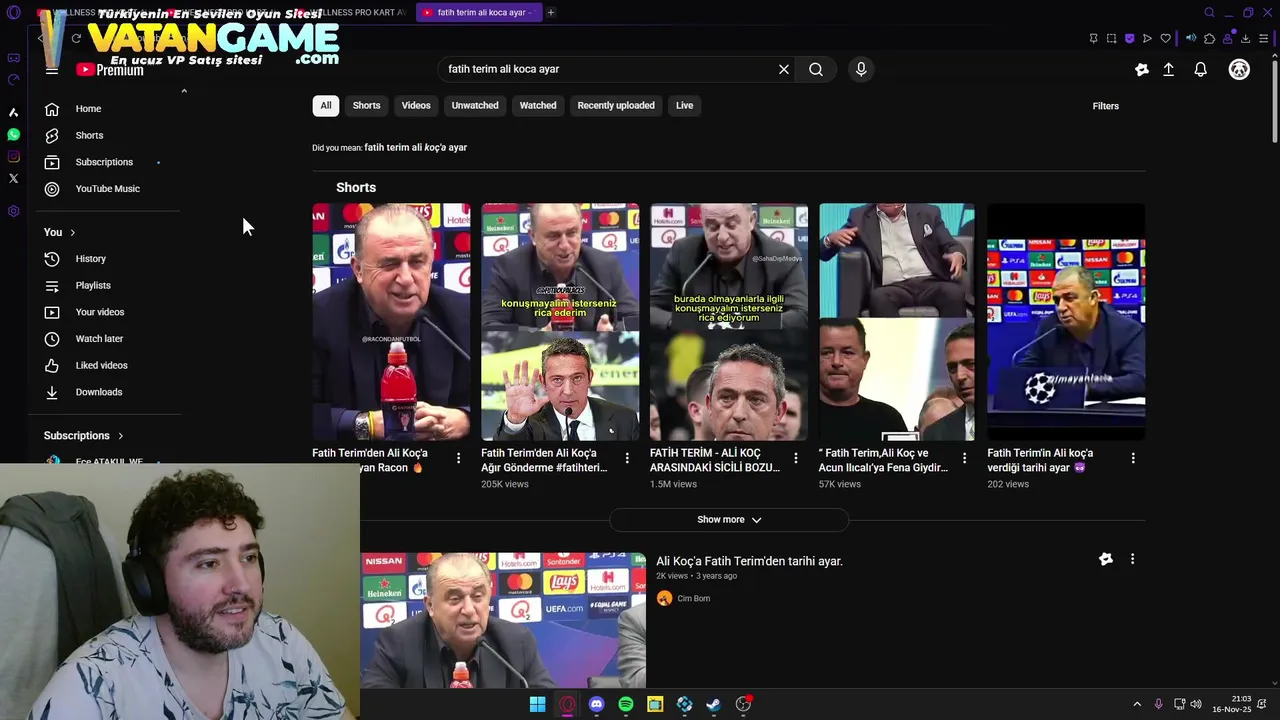Open Opera easy setup sliders icon
Screen dimensions: 1280x720
1263,38
